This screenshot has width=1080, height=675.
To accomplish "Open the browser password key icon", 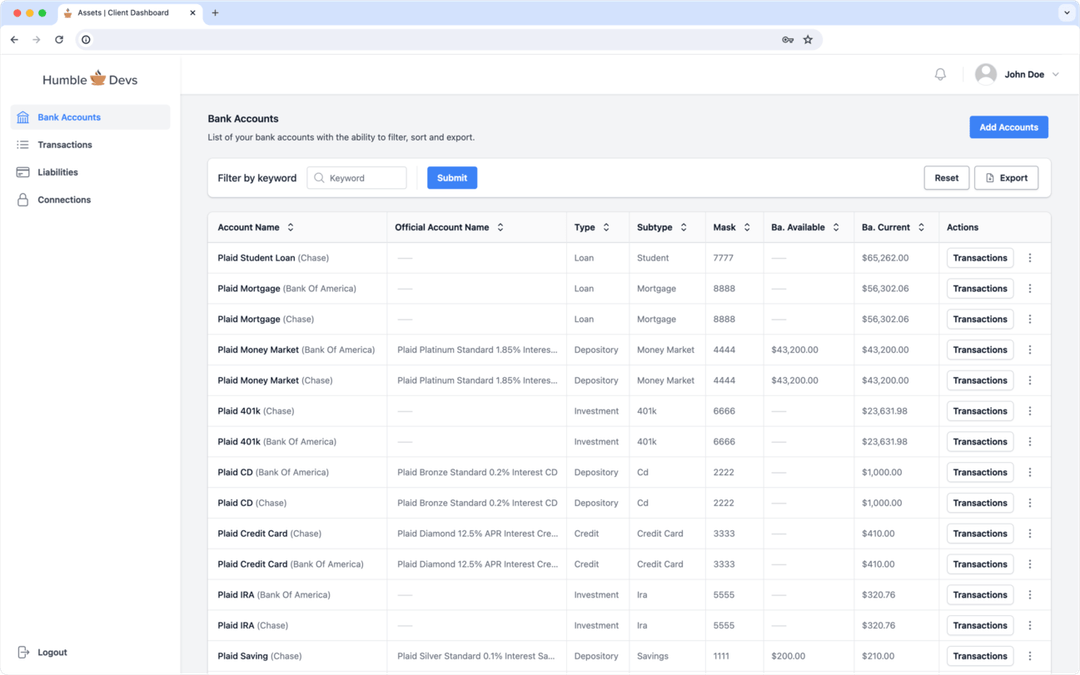I will 788,40.
